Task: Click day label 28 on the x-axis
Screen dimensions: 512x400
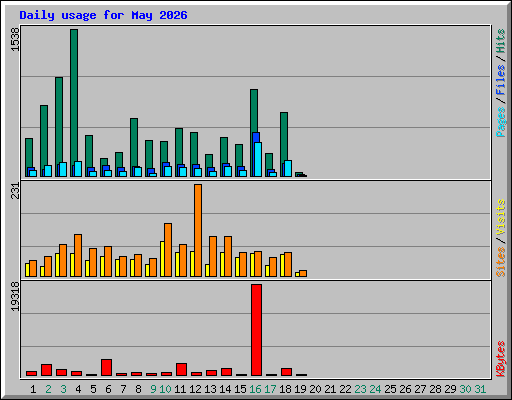Action: [x=435, y=389]
